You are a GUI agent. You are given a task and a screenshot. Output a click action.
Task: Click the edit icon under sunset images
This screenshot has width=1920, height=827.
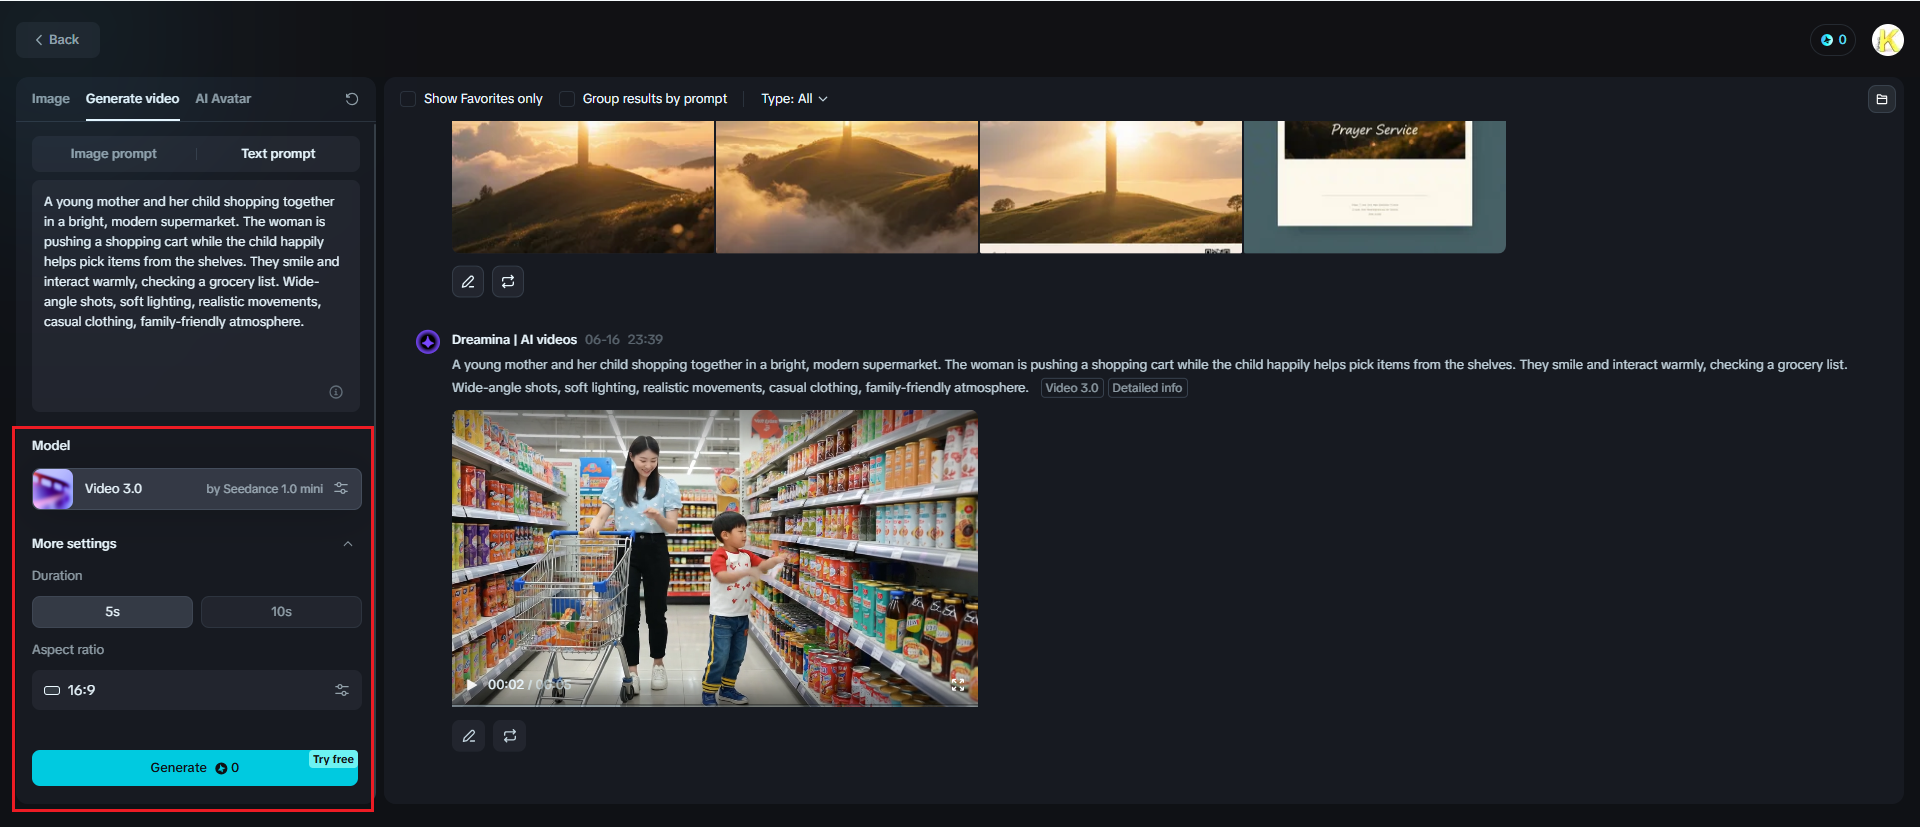point(468,282)
